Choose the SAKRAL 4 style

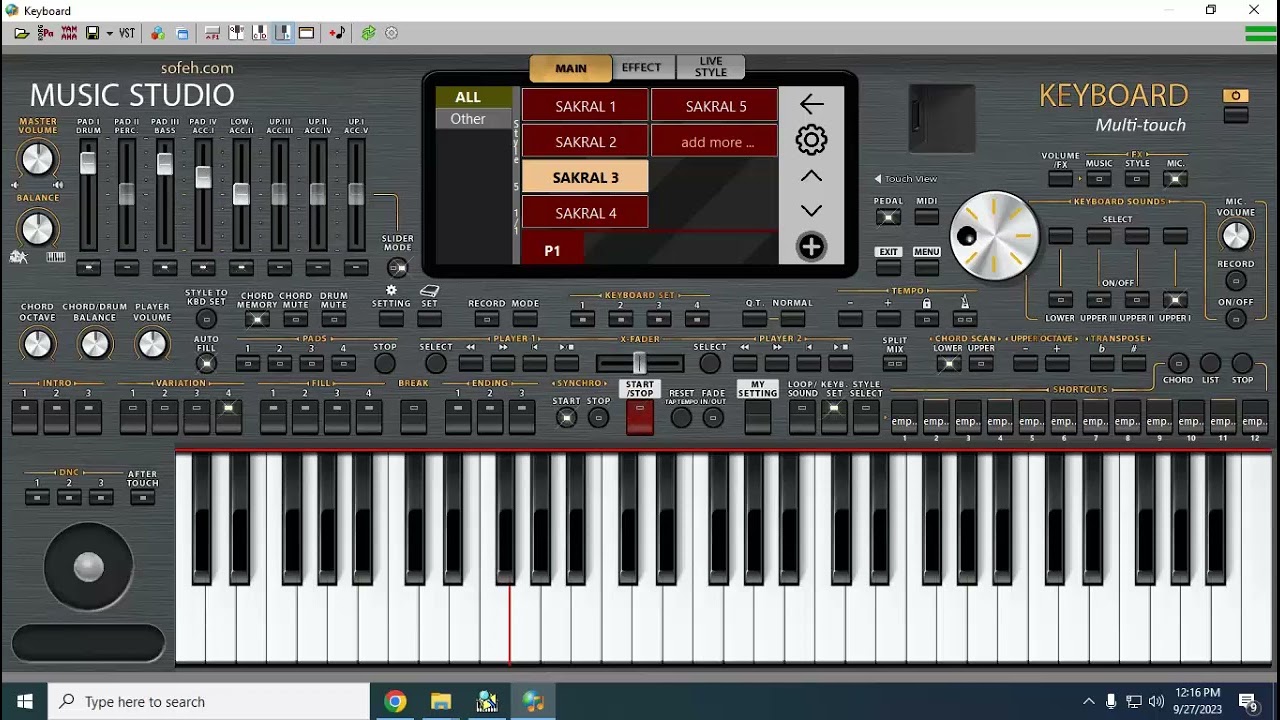click(585, 213)
